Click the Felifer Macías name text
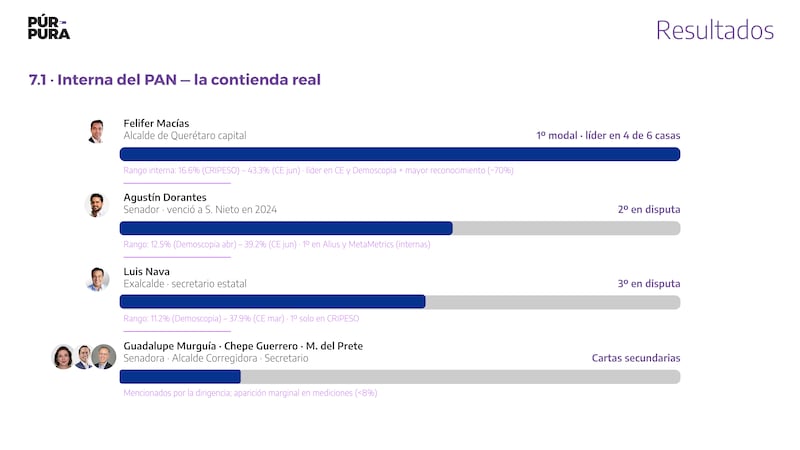800x450 pixels. click(156, 123)
